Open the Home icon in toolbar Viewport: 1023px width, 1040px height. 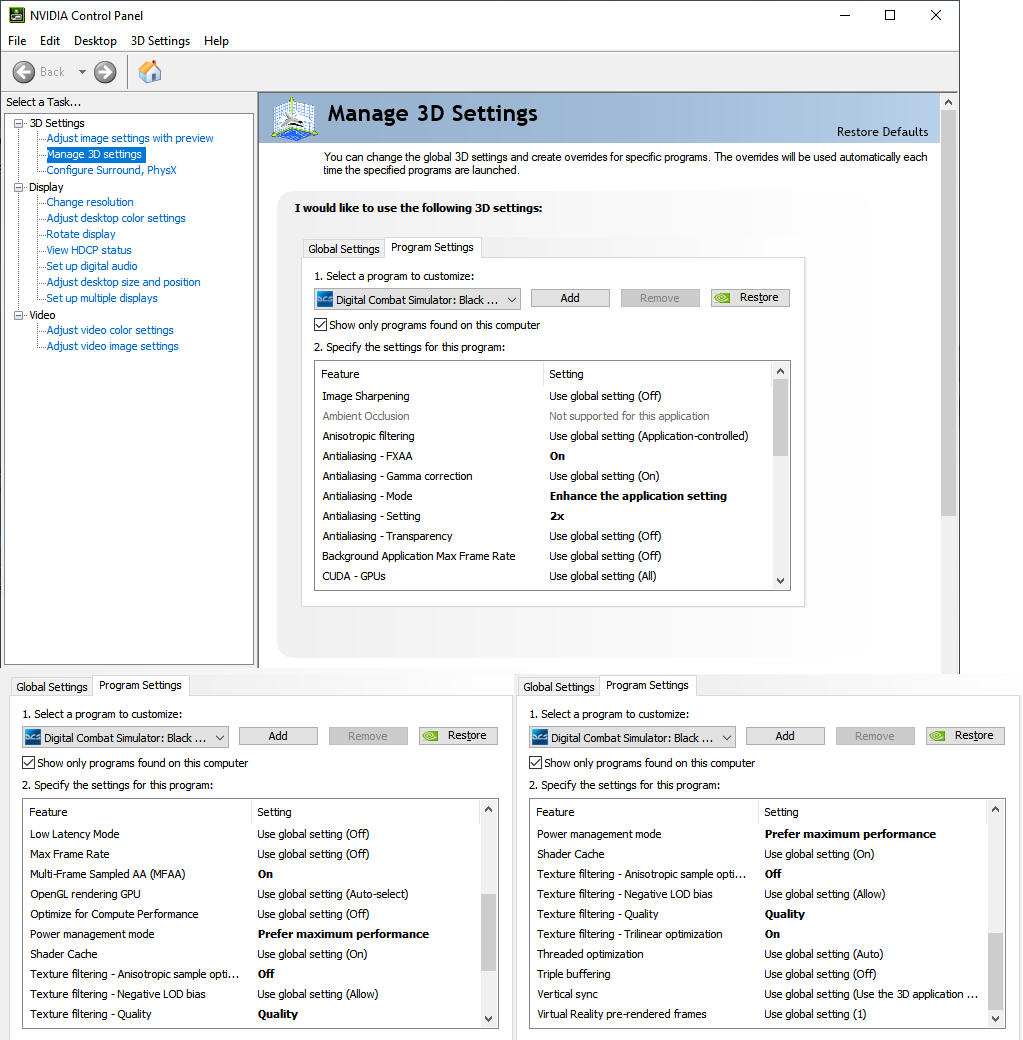pos(150,72)
